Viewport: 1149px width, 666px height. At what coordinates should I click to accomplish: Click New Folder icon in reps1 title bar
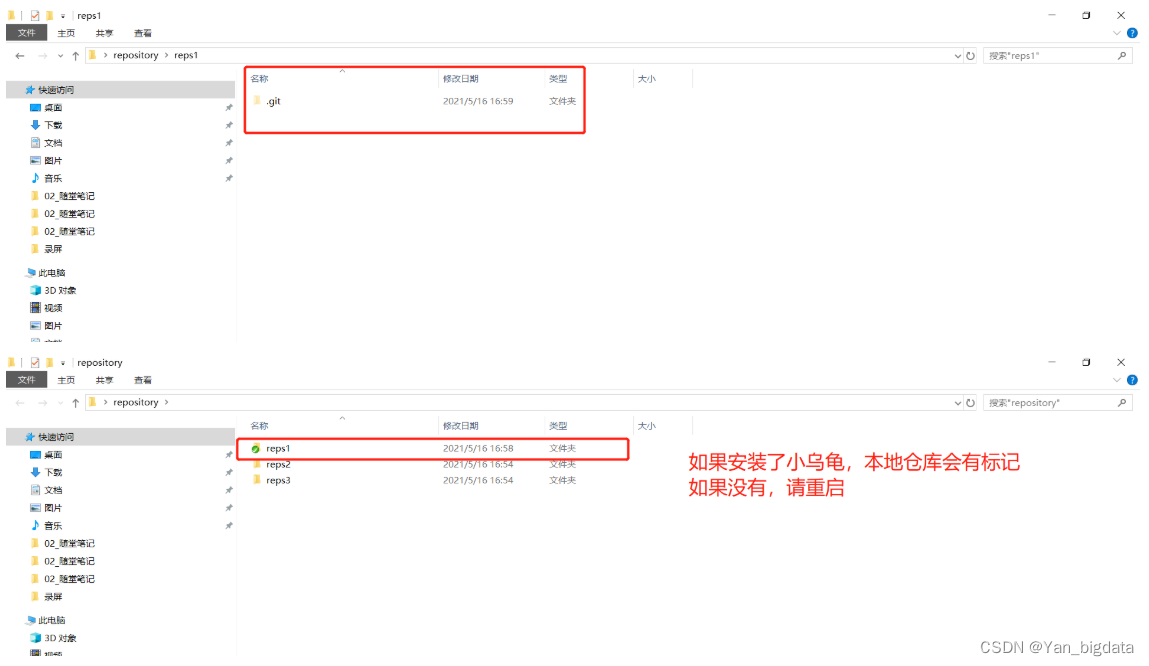tap(49, 15)
